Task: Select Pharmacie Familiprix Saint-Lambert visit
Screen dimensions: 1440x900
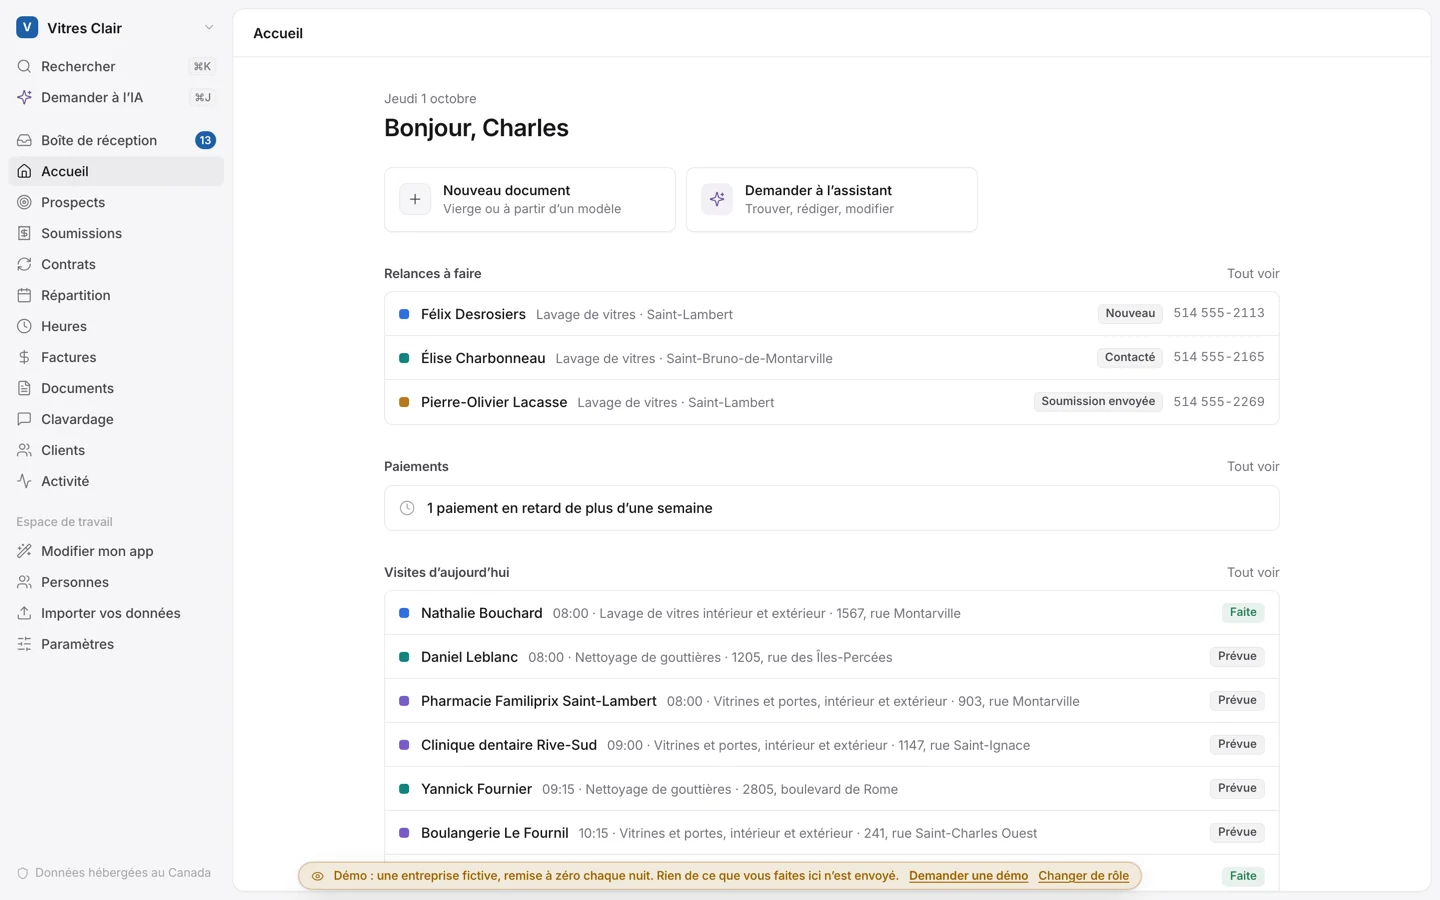Action: [832, 701]
